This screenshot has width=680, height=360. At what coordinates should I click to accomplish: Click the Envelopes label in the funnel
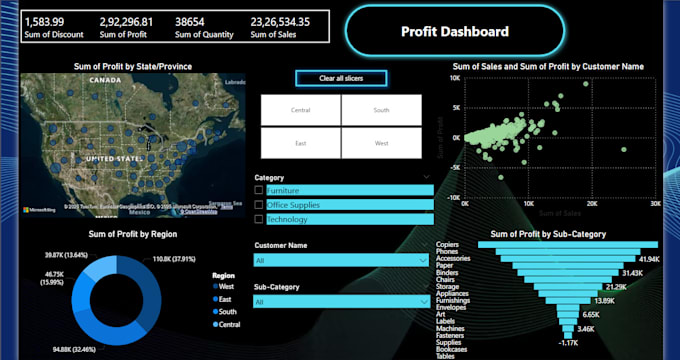pyautogui.click(x=451, y=308)
